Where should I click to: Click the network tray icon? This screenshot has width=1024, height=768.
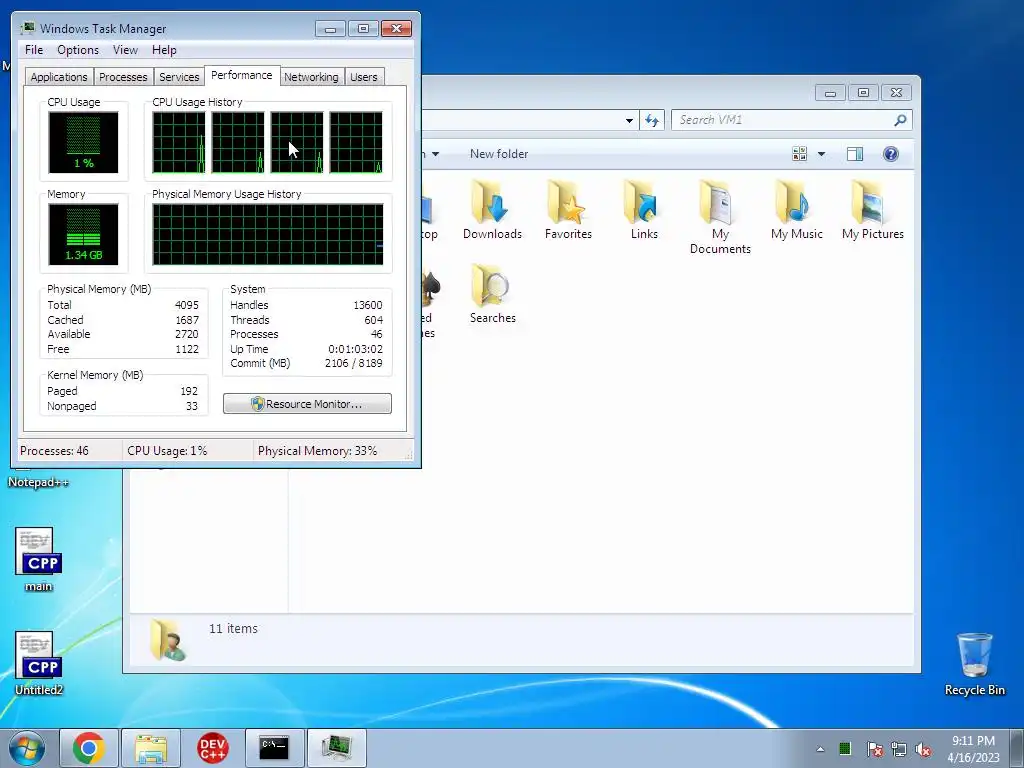tap(899, 749)
